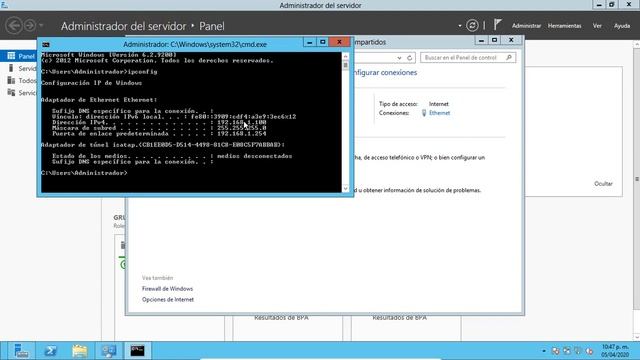Minimize the network sharing center window
Viewport: 640px width, 360px height.
click(x=481, y=40)
